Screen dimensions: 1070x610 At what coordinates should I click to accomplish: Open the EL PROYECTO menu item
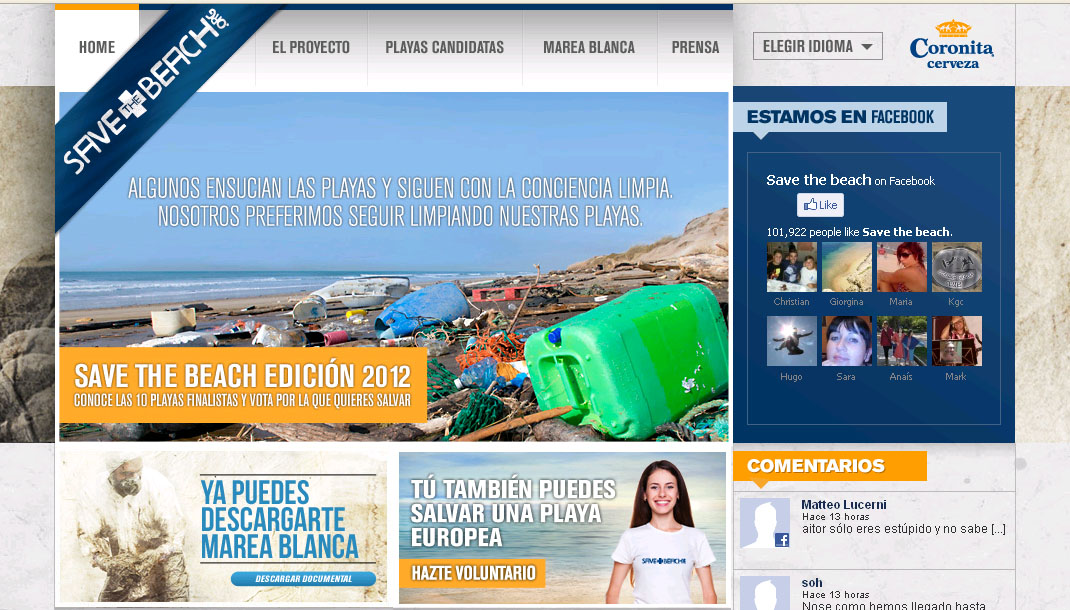coord(310,47)
